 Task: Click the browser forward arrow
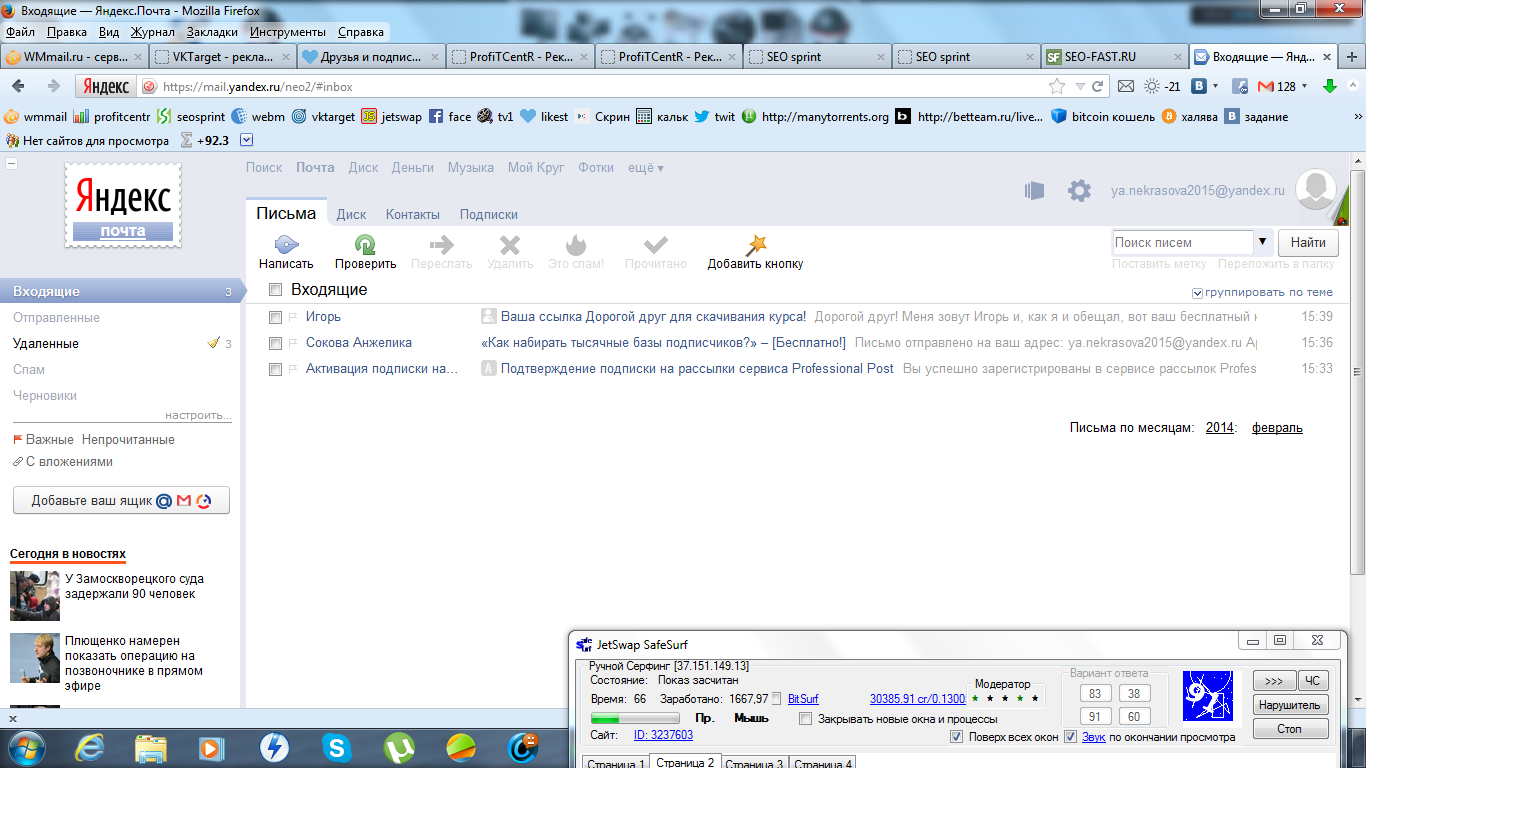click(x=54, y=86)
